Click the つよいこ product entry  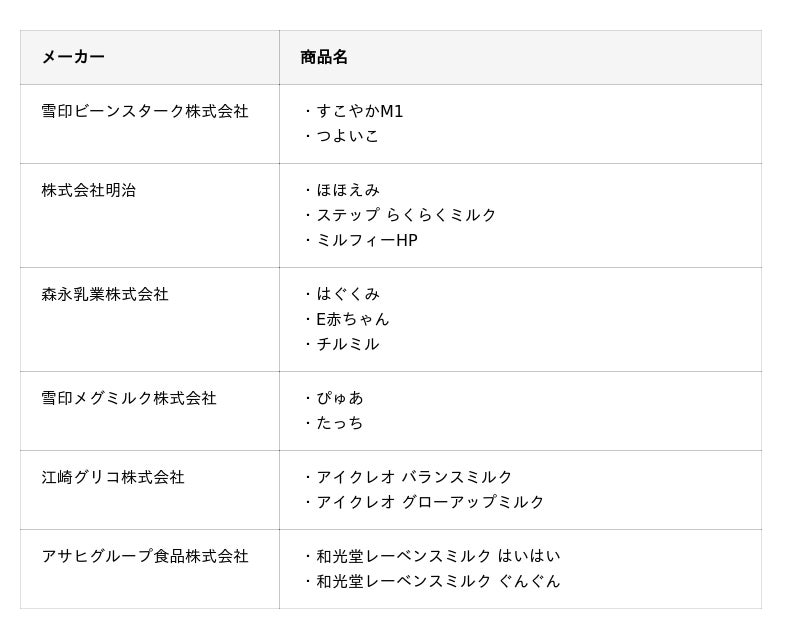tap(347, 136)
